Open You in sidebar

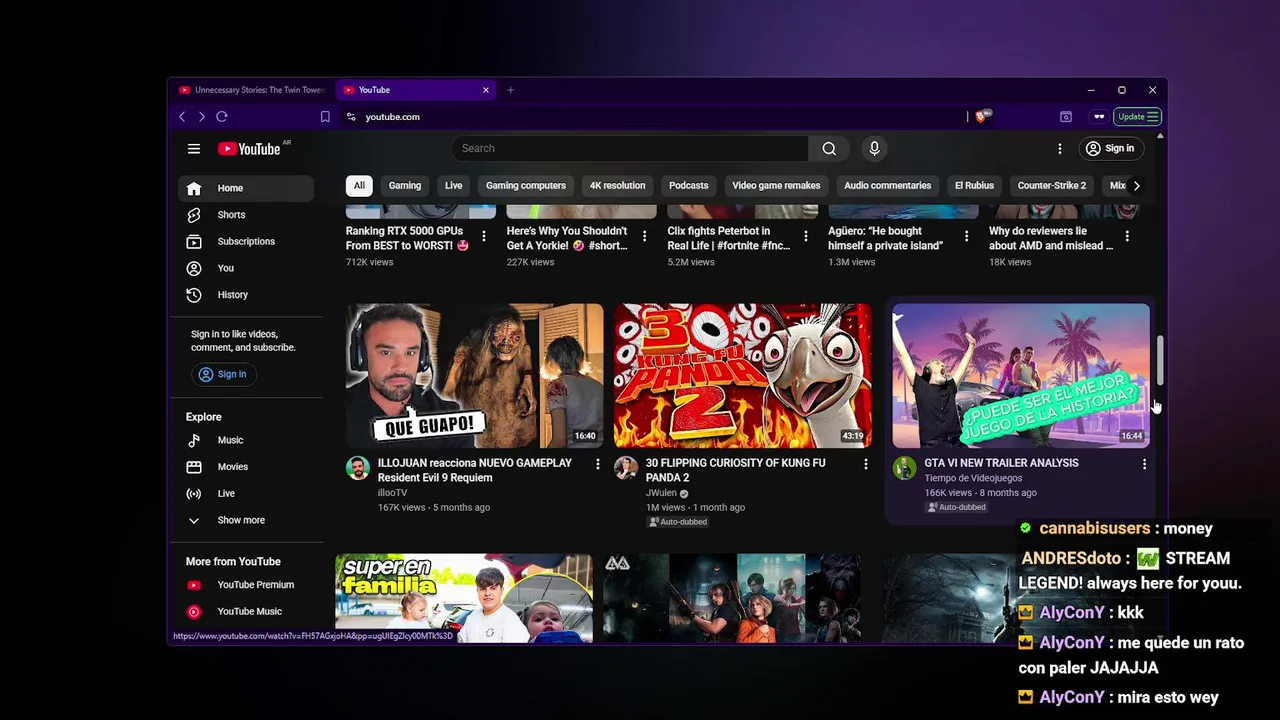246,268
